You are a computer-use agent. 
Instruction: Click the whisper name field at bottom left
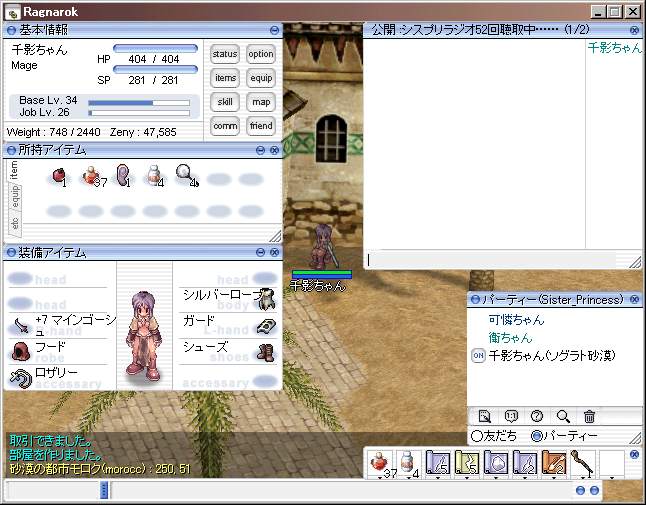(52, 490)
